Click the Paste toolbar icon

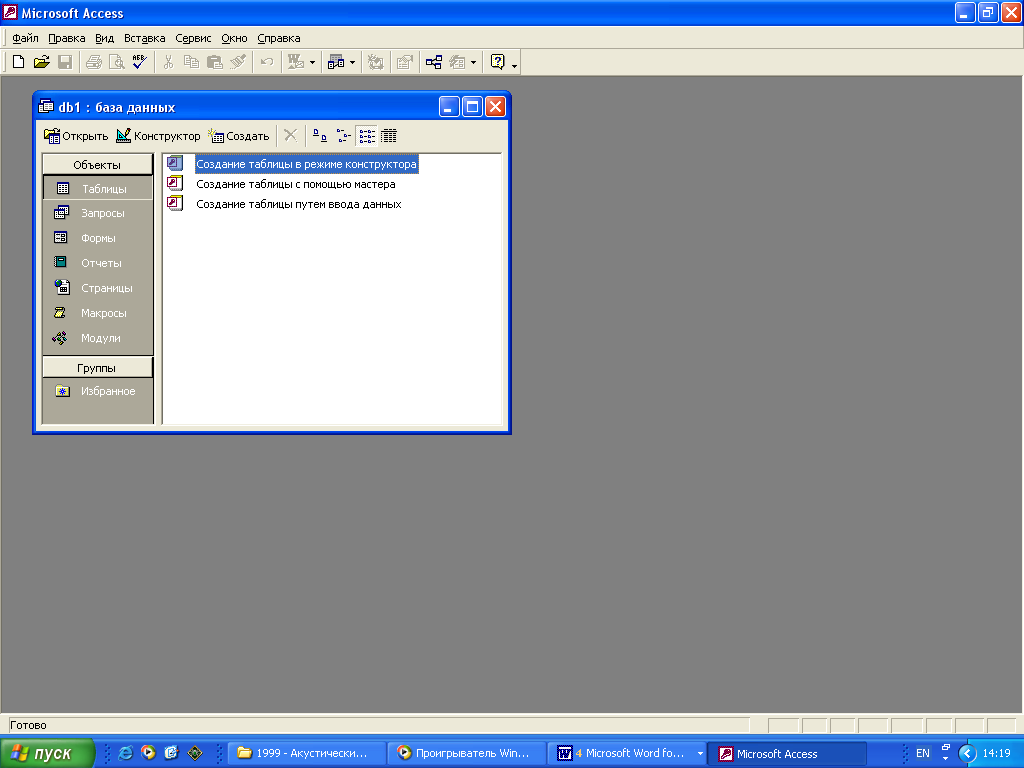click(x=214, y=62)
